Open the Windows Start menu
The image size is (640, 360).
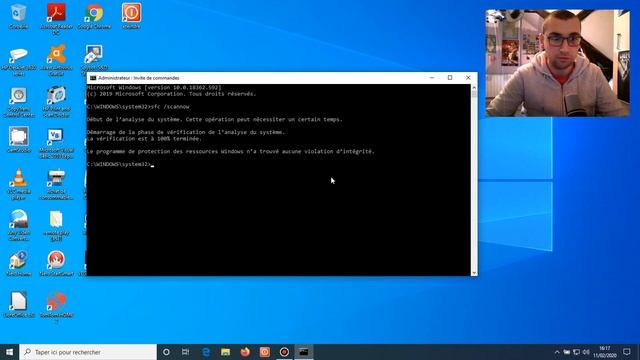point(9,352)
